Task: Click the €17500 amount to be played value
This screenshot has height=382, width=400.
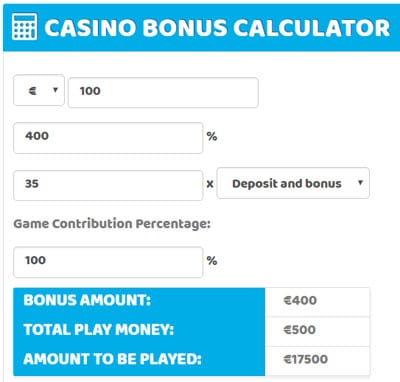Action: (306, 359)
